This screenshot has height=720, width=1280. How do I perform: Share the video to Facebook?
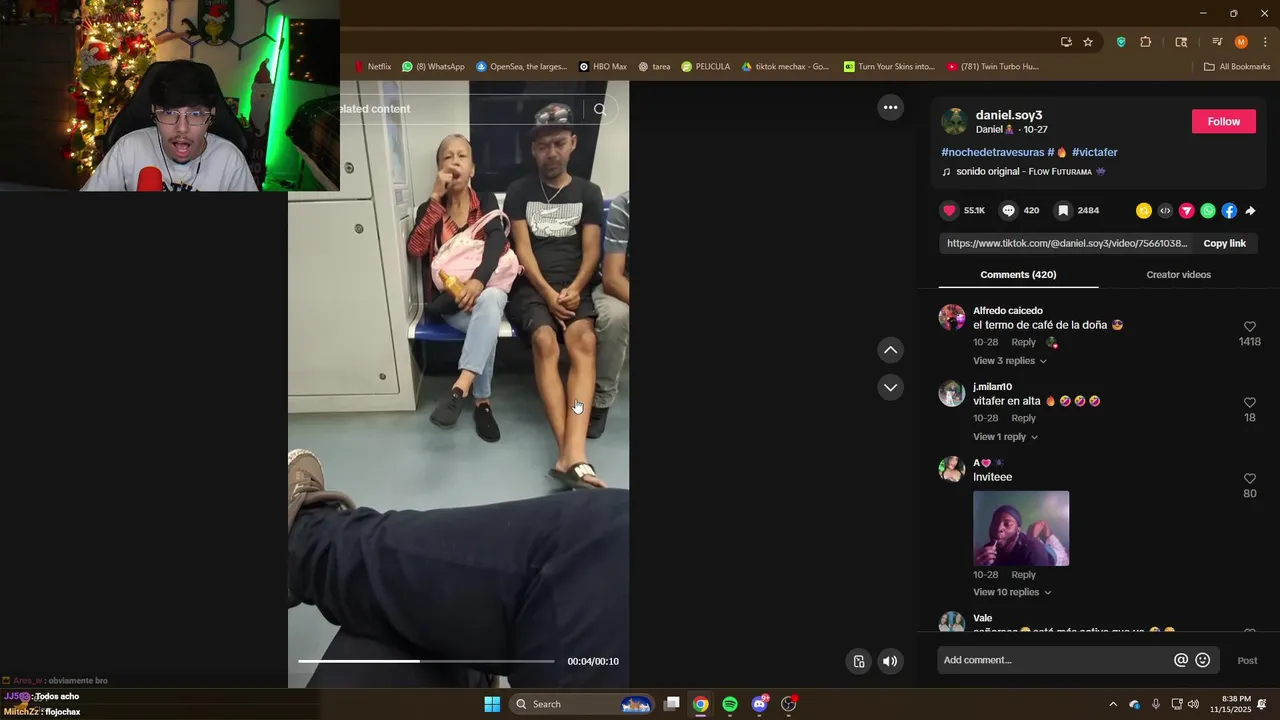coord(1229,210)
